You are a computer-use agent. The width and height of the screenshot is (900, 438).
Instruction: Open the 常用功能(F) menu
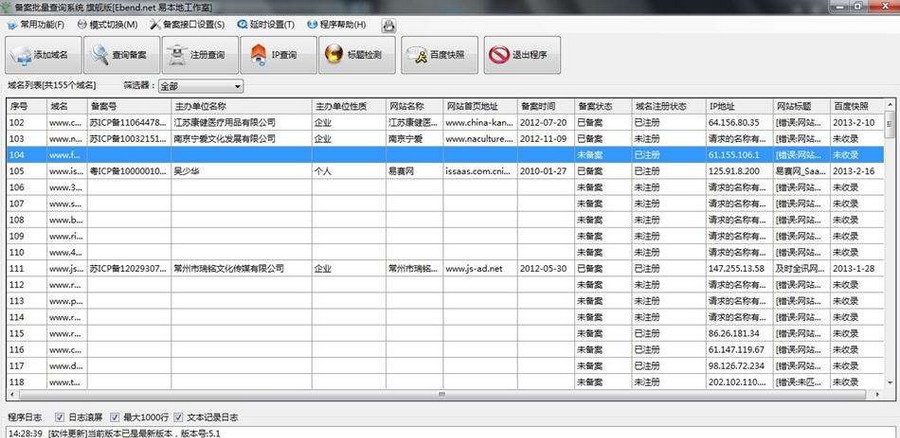36,25
